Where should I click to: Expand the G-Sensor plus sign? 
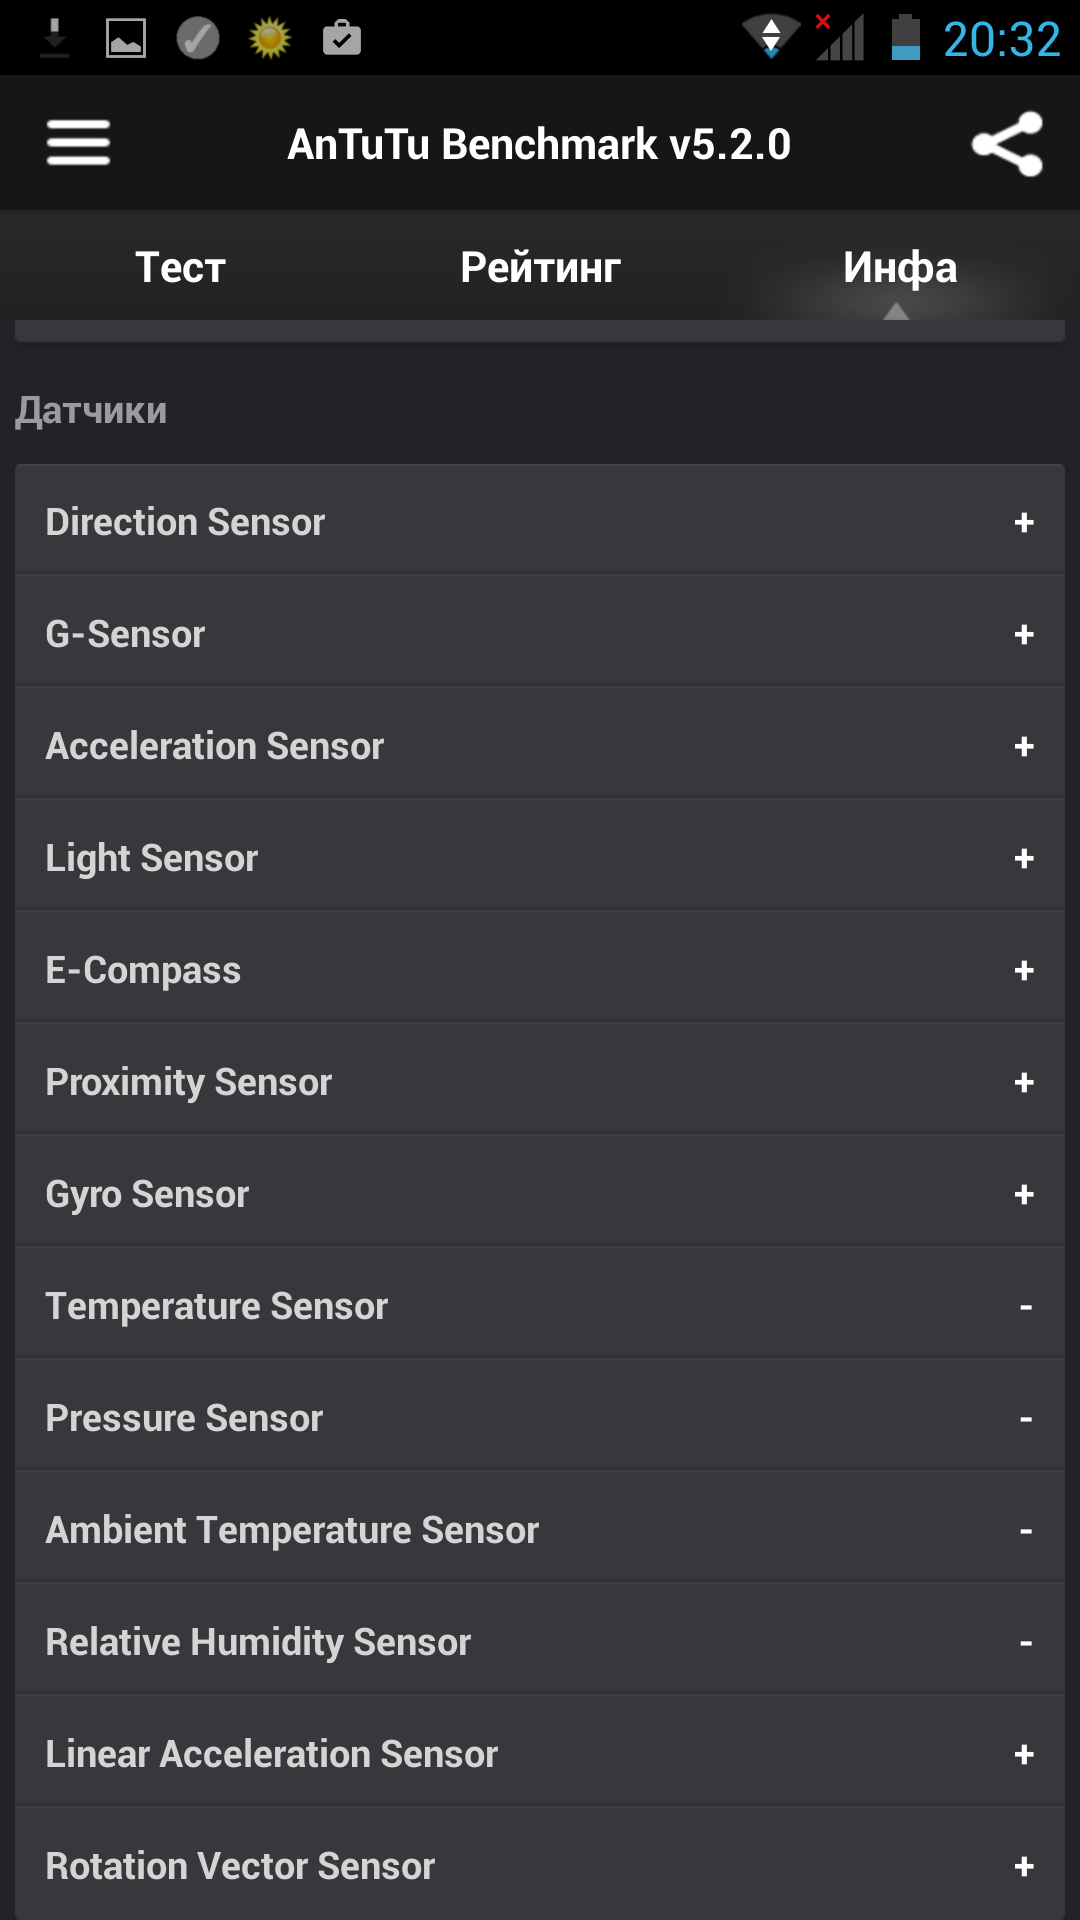[x=1024, y=634]
